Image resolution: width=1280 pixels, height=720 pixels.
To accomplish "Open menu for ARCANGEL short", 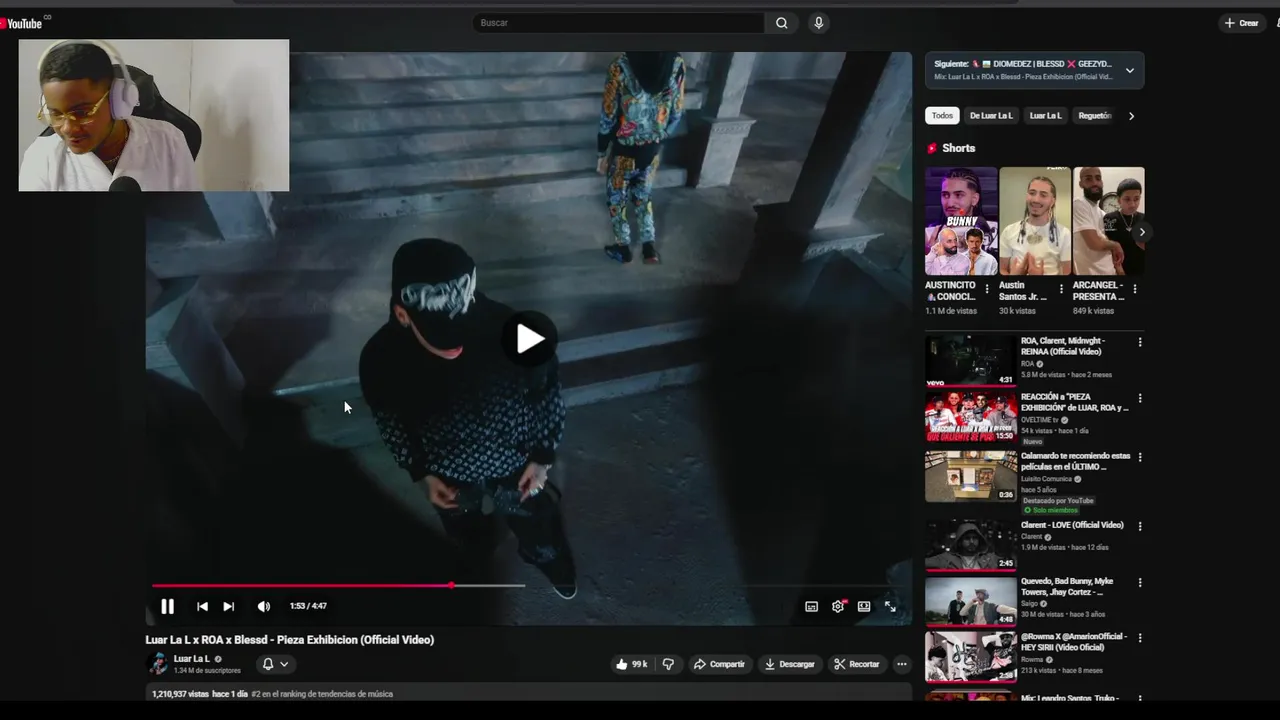I will tap(1134, 289).
